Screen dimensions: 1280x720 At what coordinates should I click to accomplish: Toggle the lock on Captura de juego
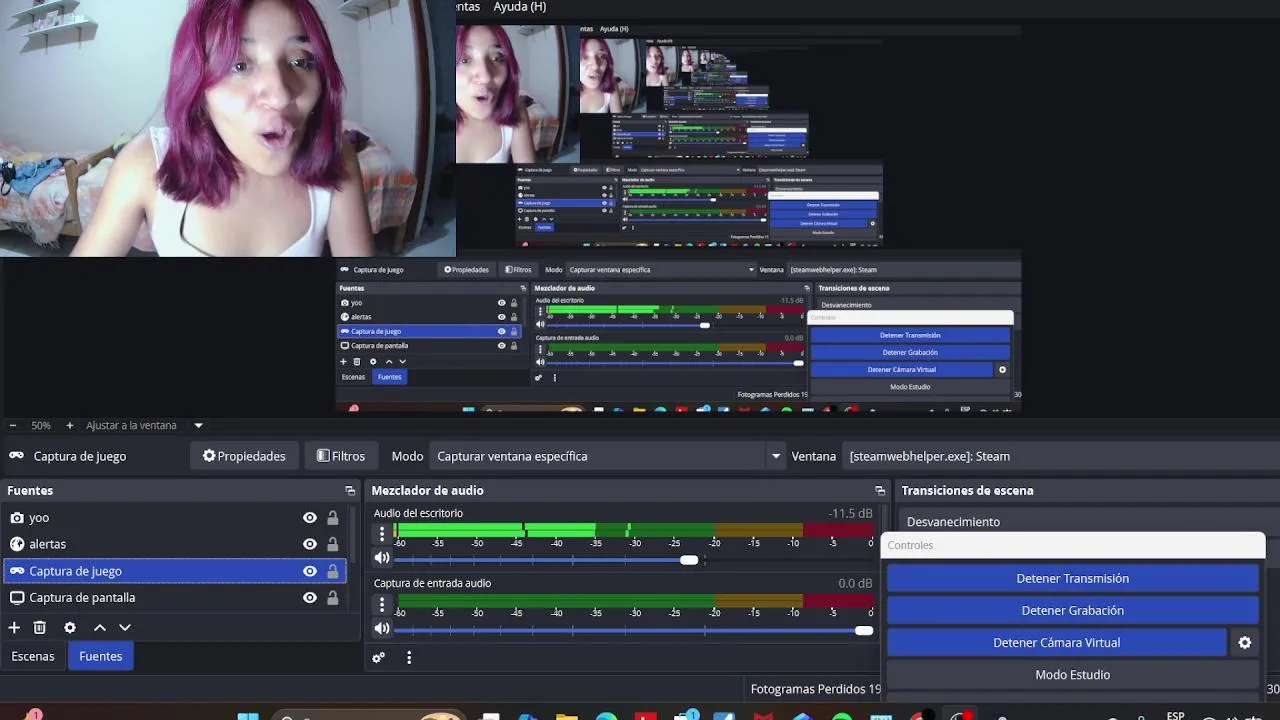pos(333,571)
